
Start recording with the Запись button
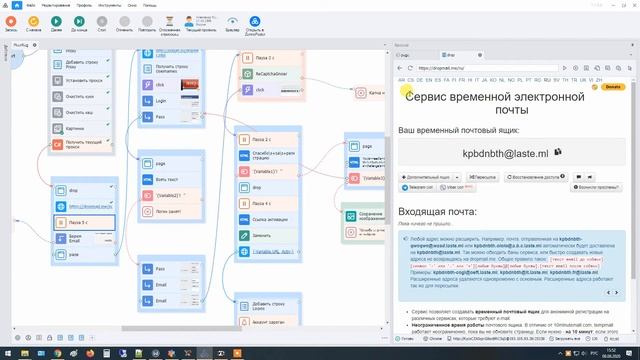click(x=11, y=24)
